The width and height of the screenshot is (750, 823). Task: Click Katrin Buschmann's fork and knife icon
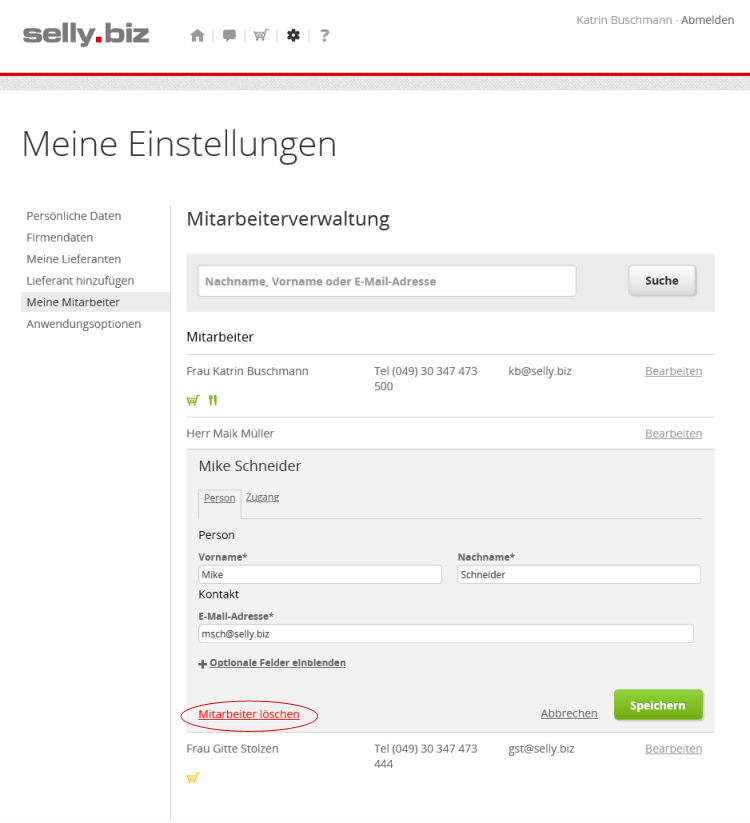point(212,401)
